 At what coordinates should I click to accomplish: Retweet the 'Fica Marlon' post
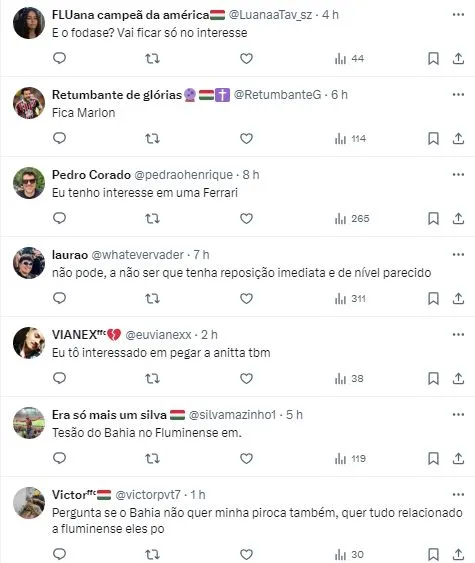tap(152, 139)
